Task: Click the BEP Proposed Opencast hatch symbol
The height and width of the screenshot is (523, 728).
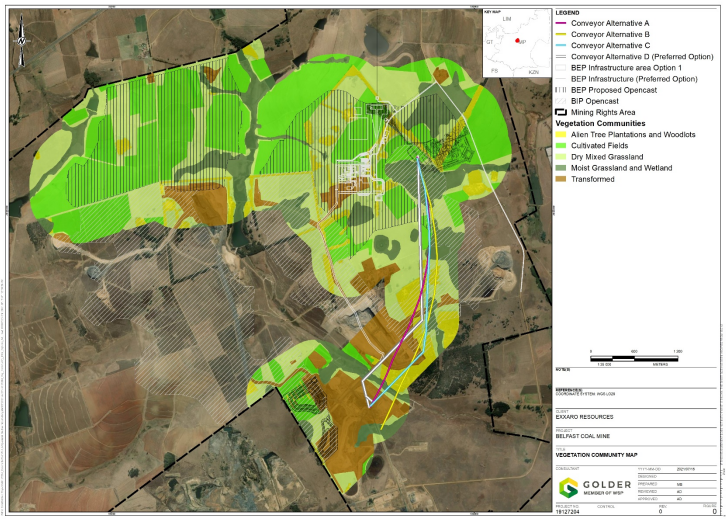Action: coord(561,90)
